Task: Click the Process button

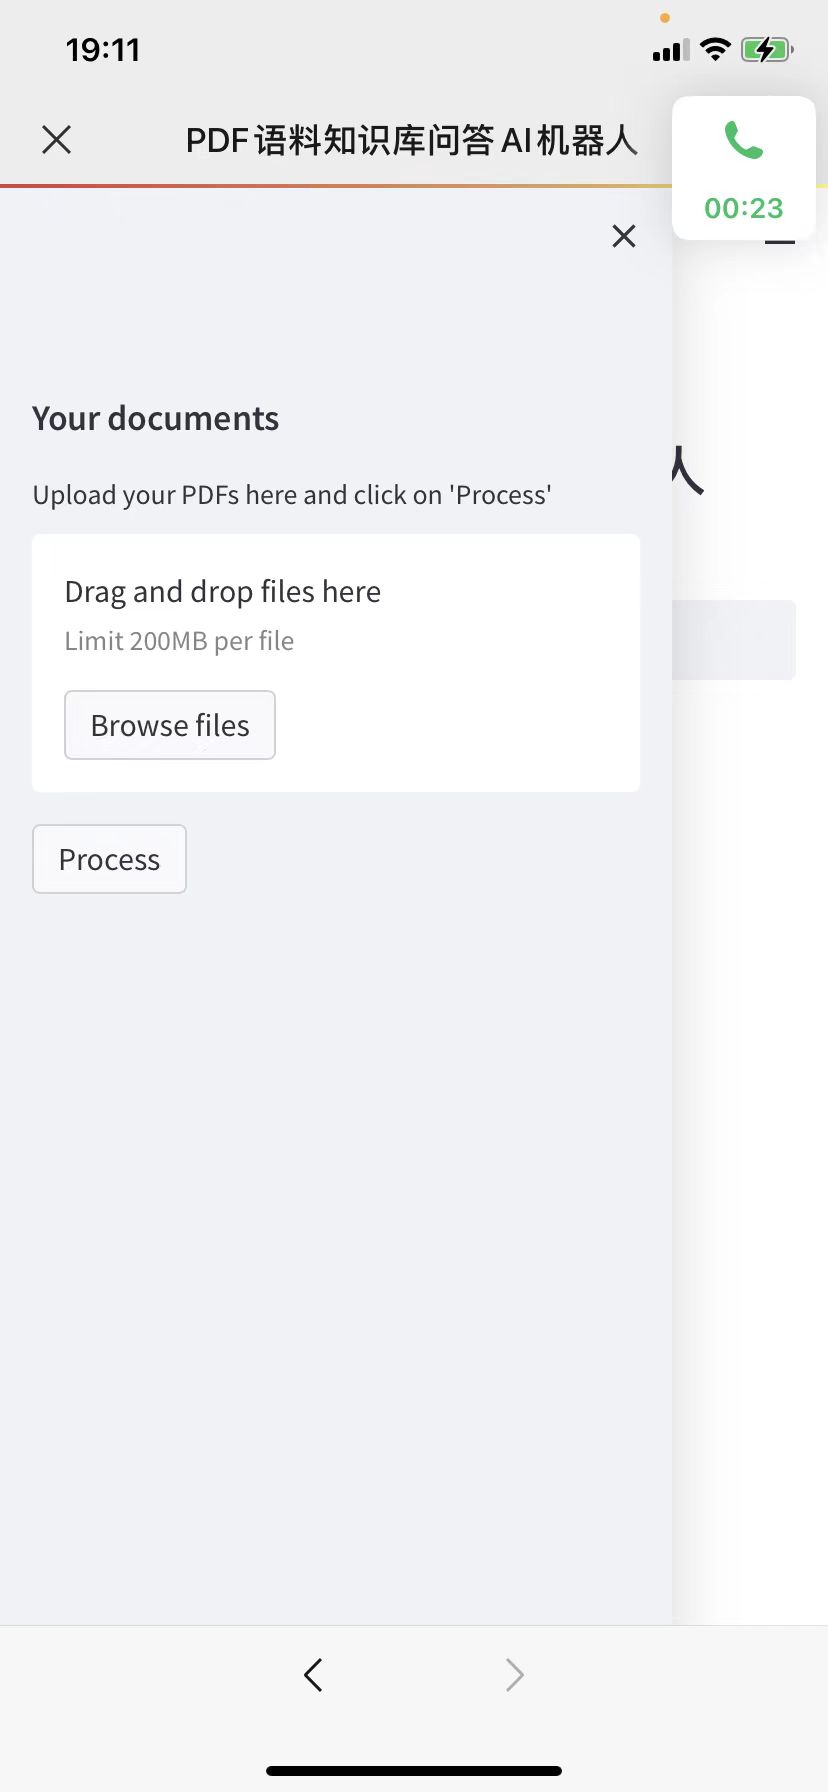Action: click(109, 859)
